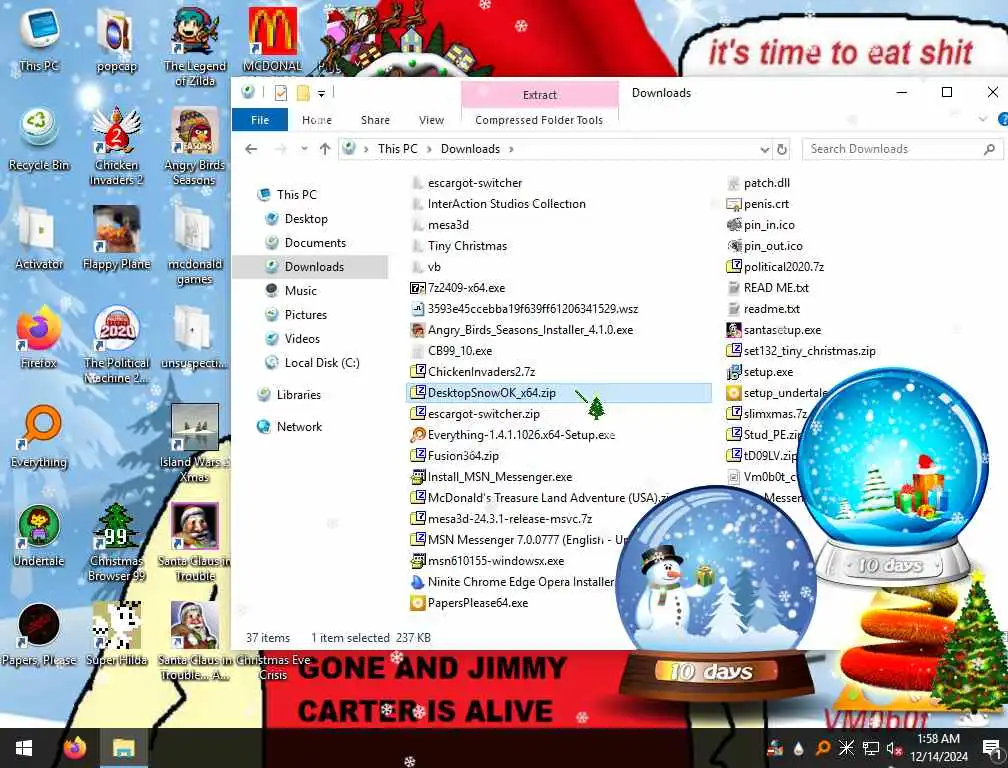1008x768 pixels.
Task: Click the Firefox taskbar icon
Action: (x=75, y=748)
